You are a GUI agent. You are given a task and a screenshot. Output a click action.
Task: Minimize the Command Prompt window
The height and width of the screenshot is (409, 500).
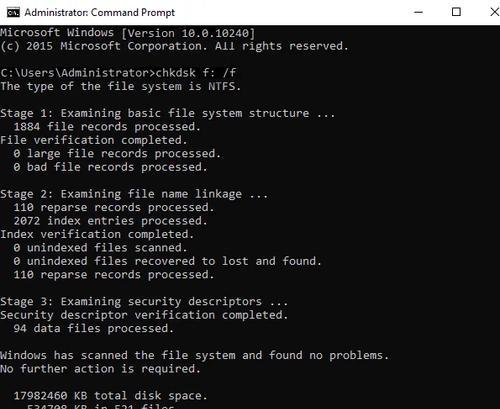click(418, 12)
